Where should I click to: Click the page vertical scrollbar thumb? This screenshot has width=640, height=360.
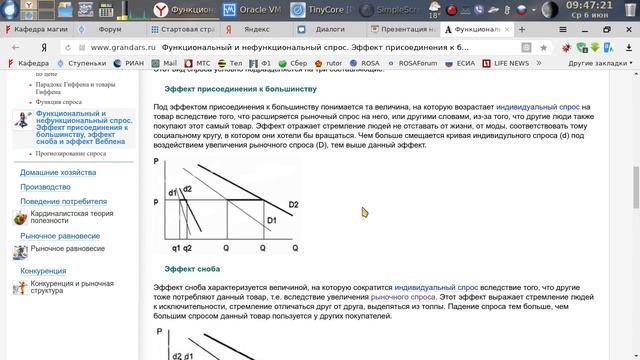pos(636,187)
